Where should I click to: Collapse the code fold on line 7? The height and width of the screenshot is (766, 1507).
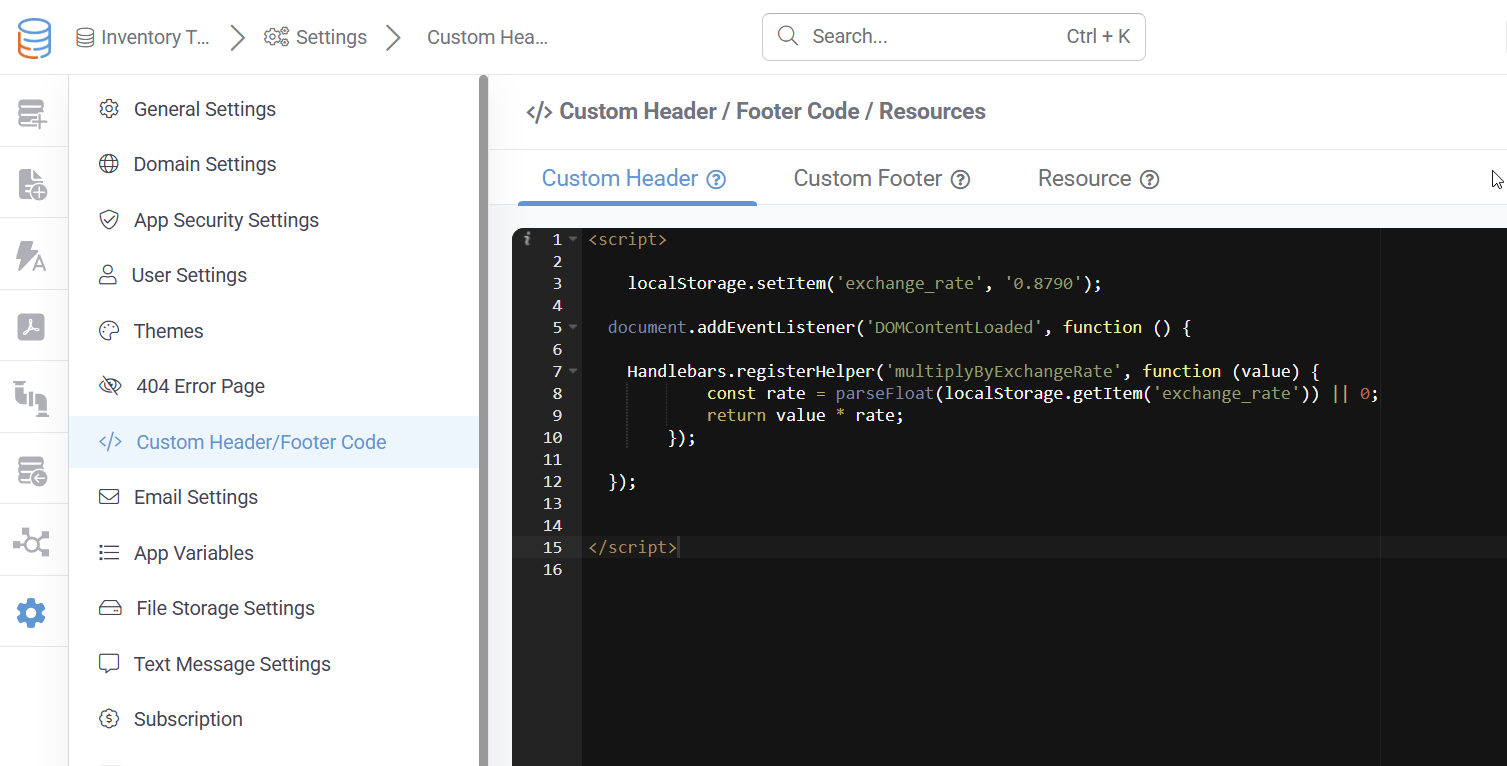tap(573, 372)
